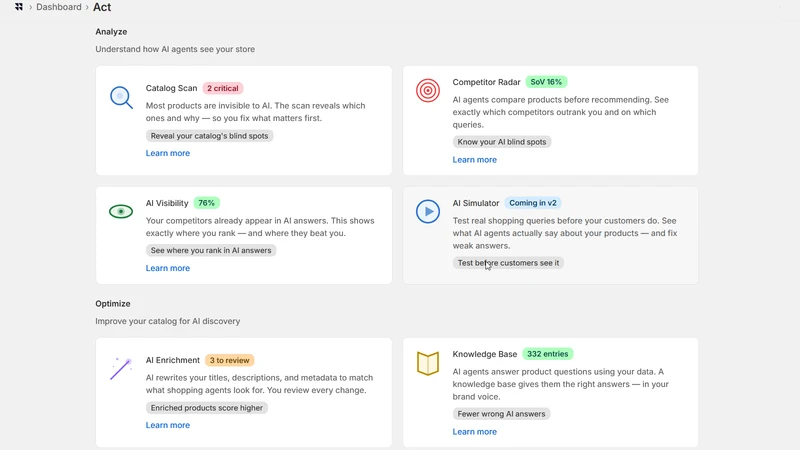Open the AI Visibility card title
Image resolution: width=800 pixels, height=450 pixels.
pyautogui.click(x=167, y=203)
